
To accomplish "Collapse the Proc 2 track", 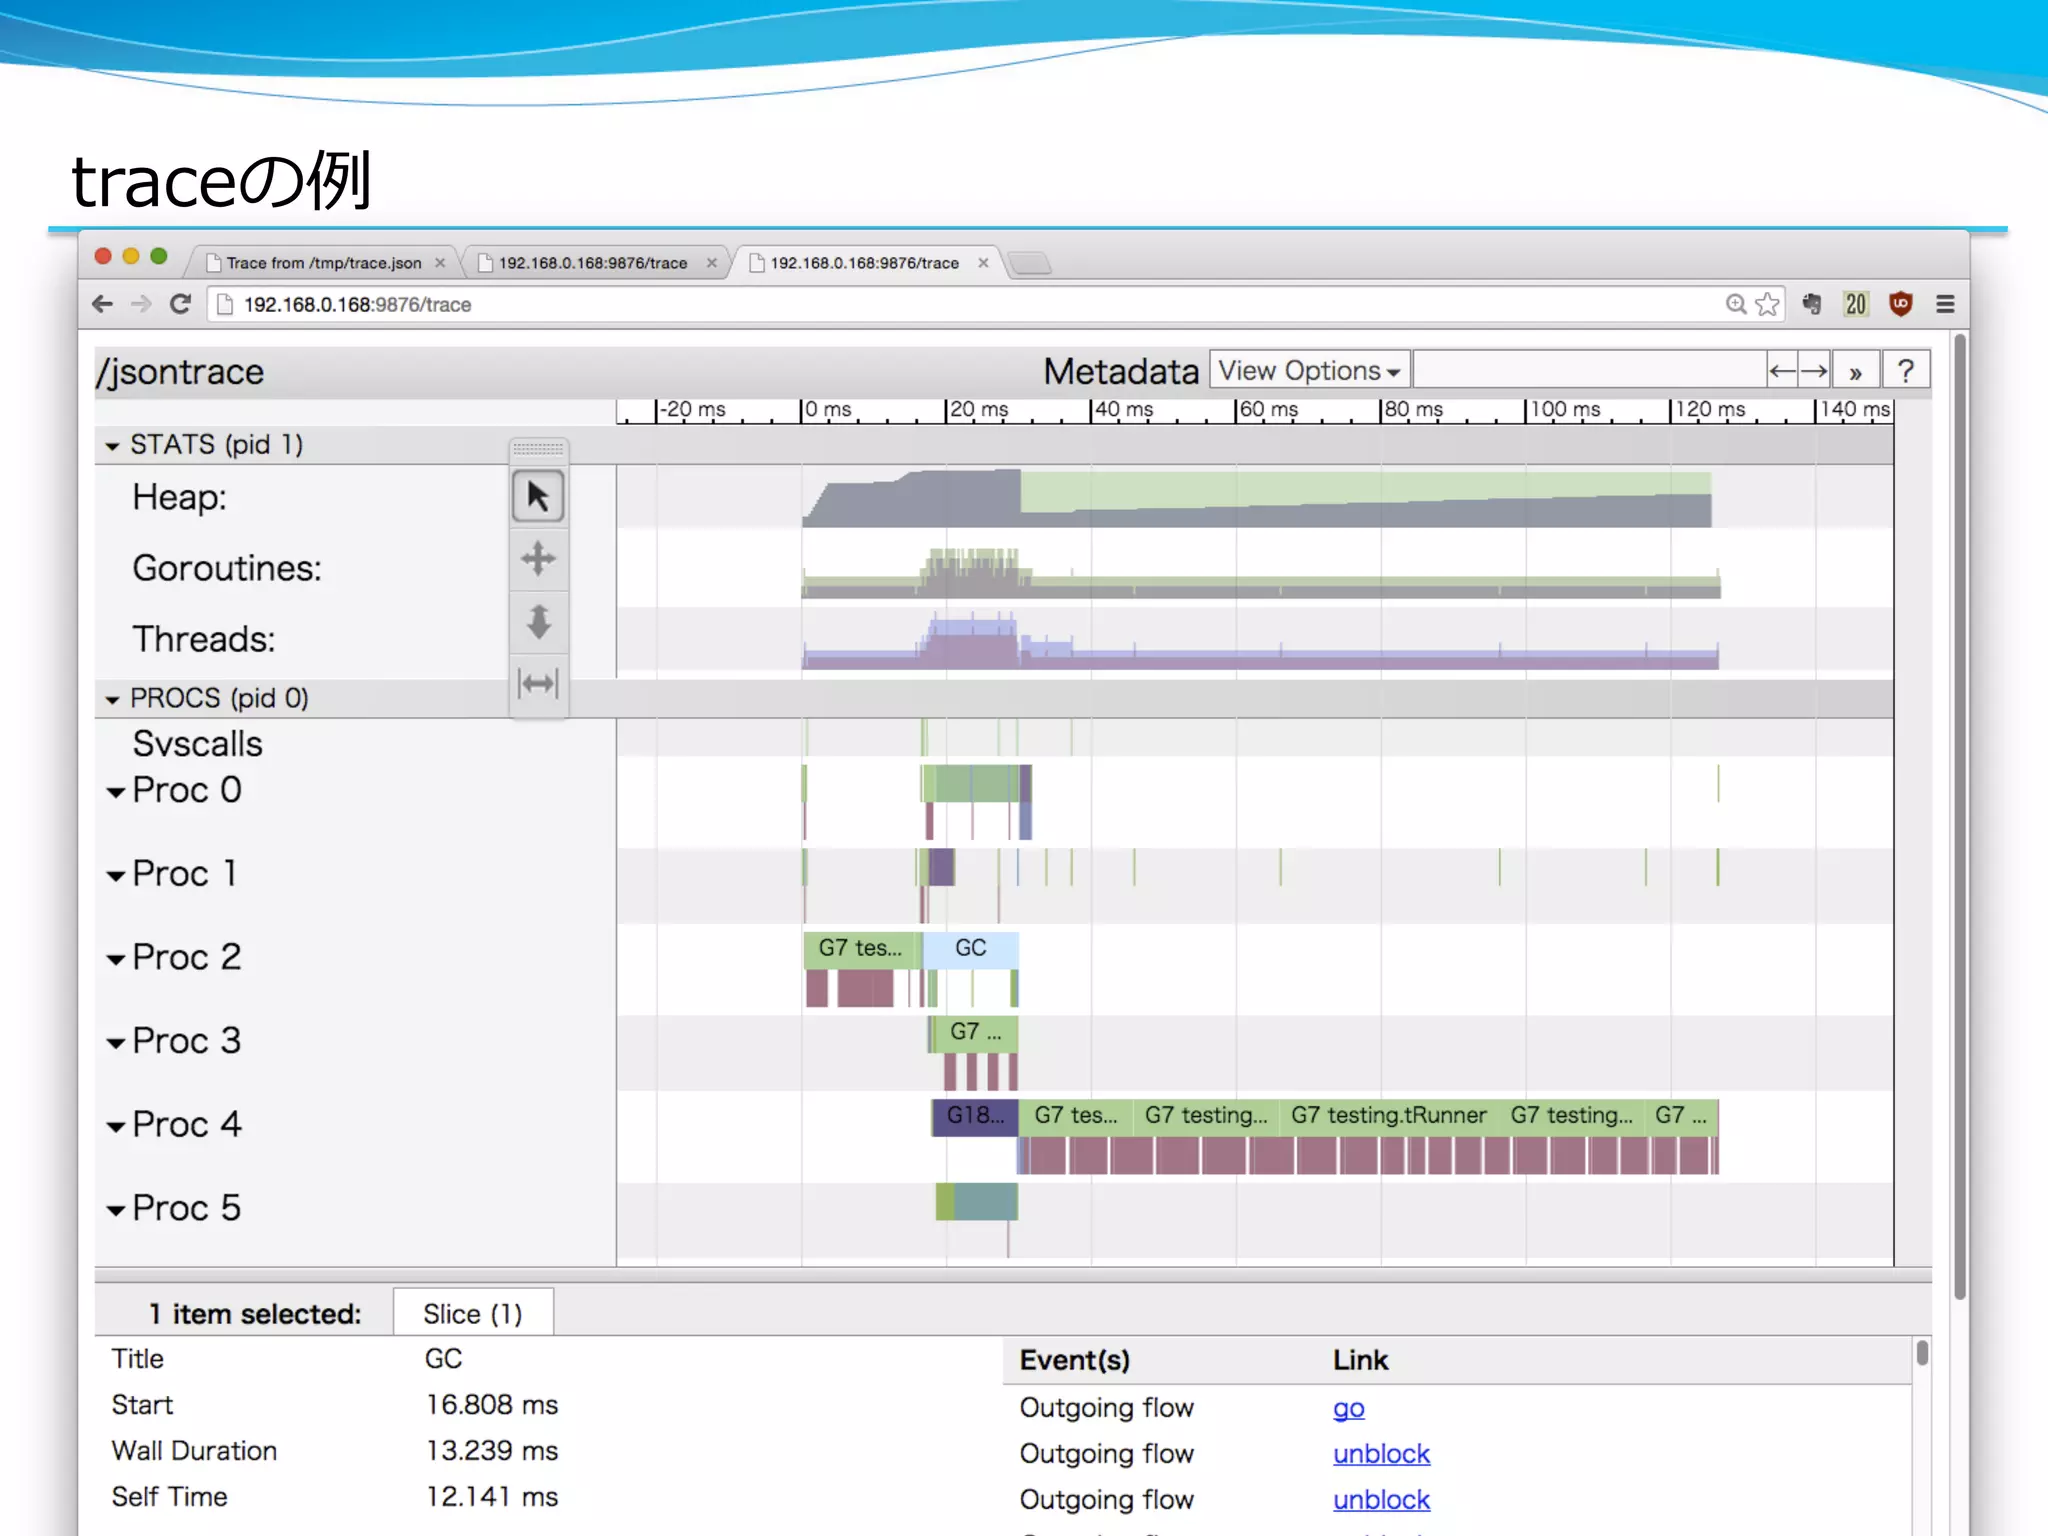I will click(x=116, y=959).
